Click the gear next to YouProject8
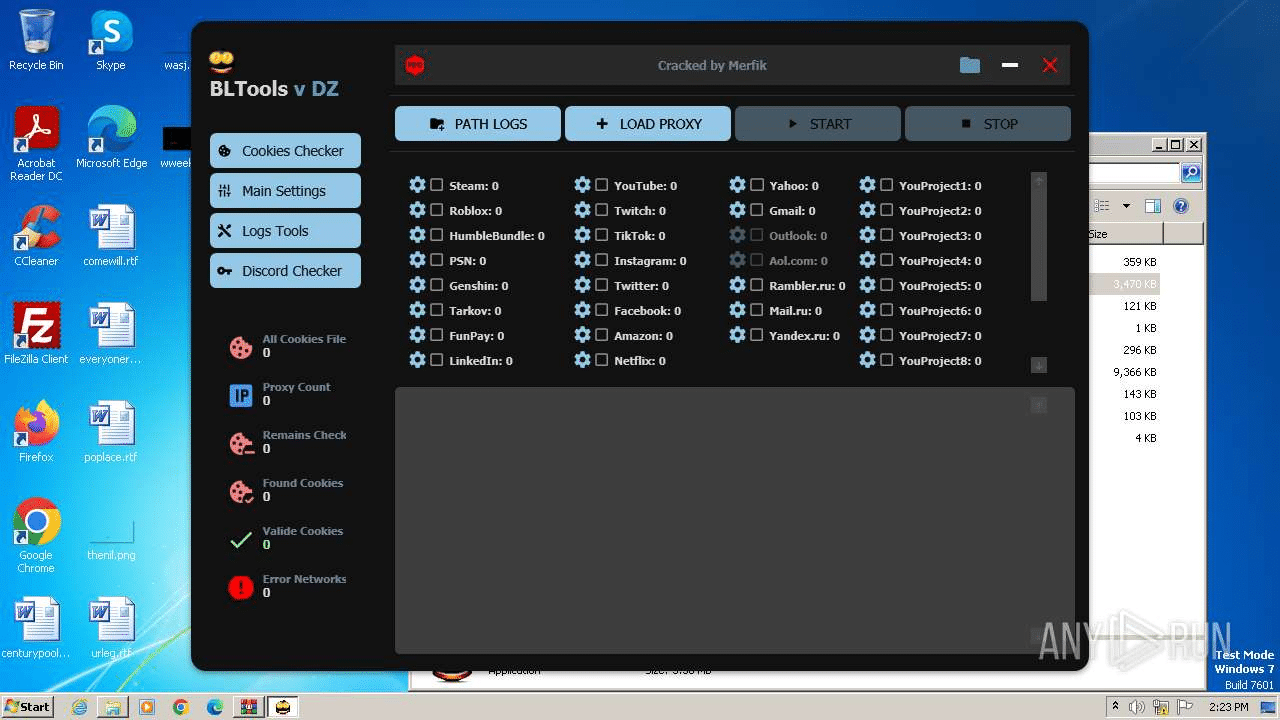The height and width of the screenshot is (720, 1280). tap(867, 360)
